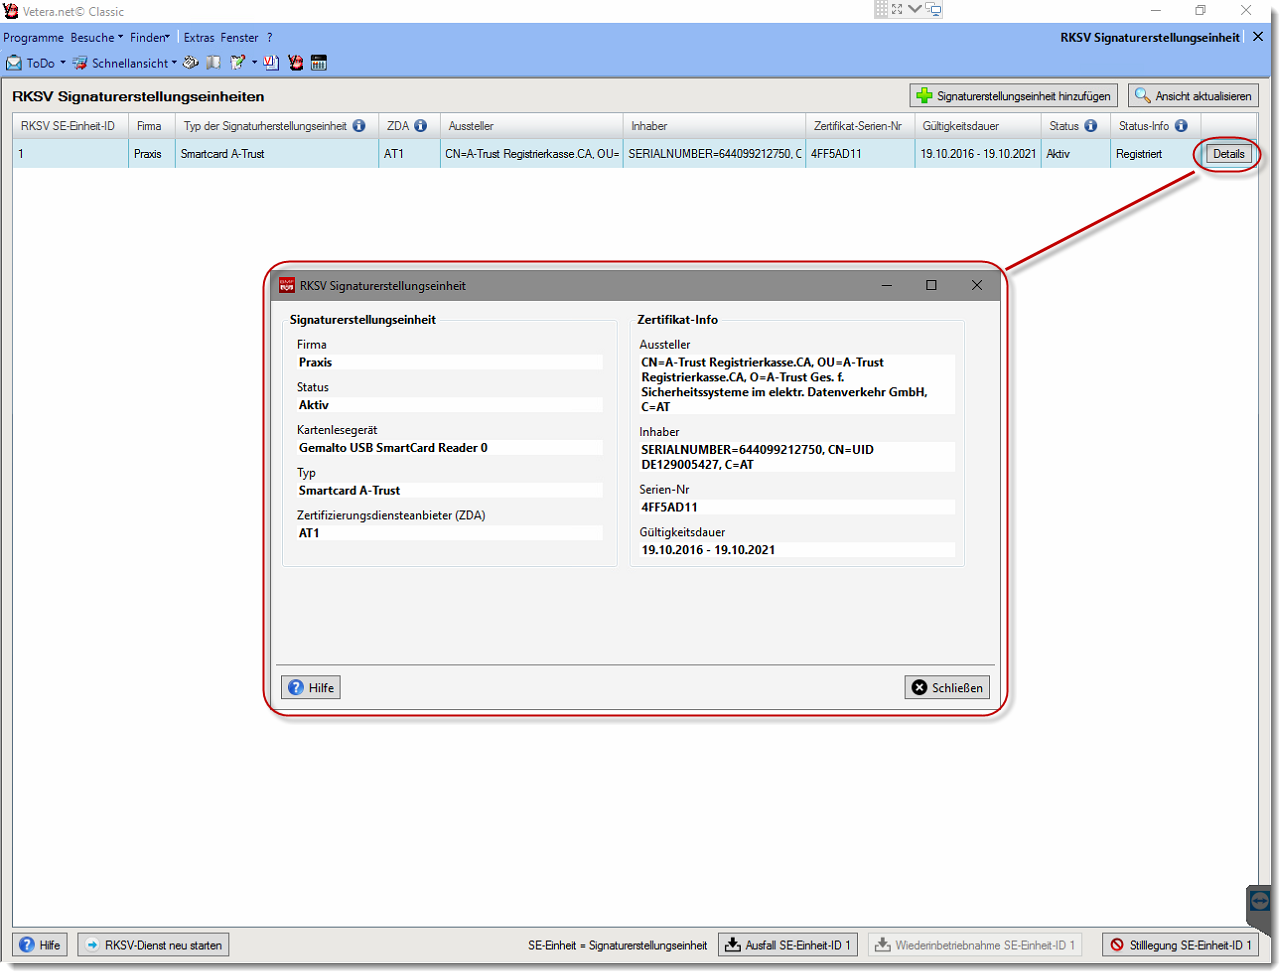The image size is (1286, 978).
Task: Click Stilllegung SE-Einheit-ID 1 button
Action: [1180, 945]
